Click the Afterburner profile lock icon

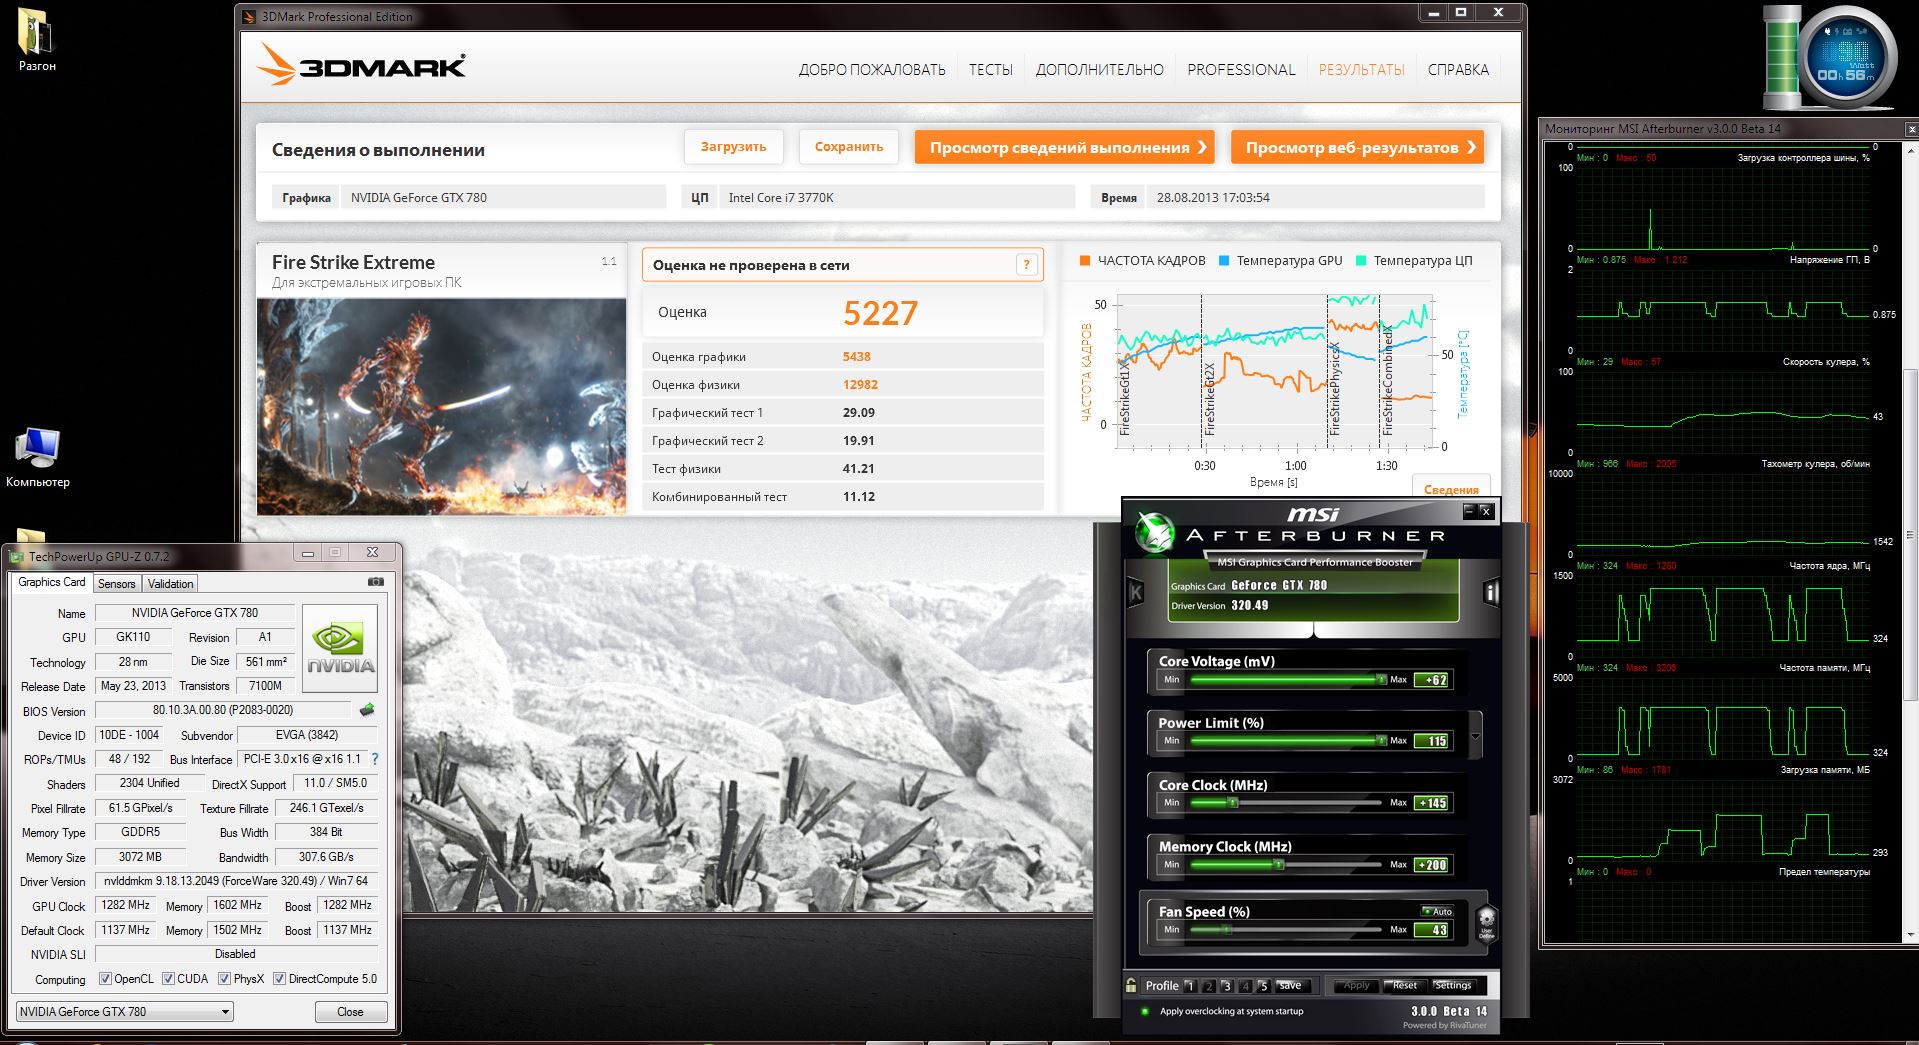point(1131,985)
